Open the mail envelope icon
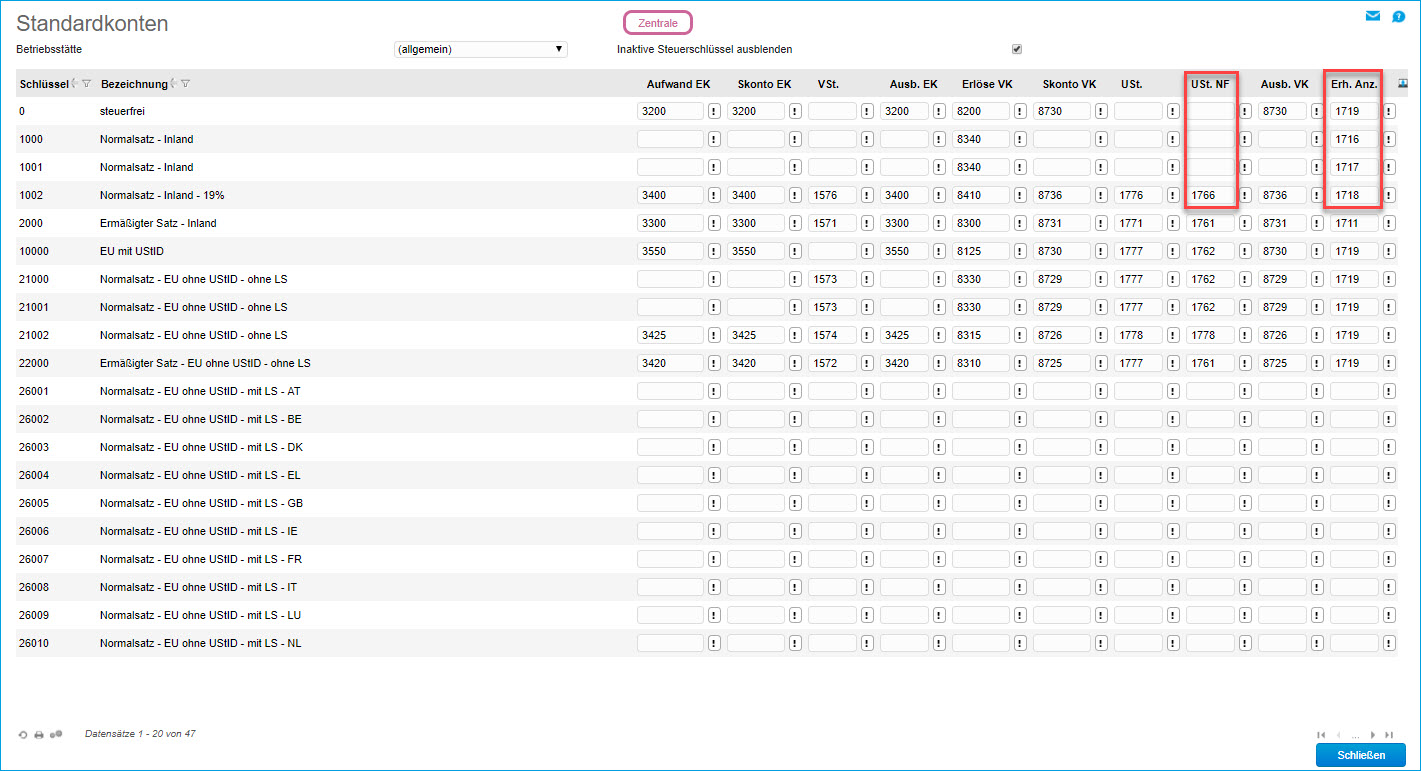Screen dimensions: 1421x771 pos(1373,16)
